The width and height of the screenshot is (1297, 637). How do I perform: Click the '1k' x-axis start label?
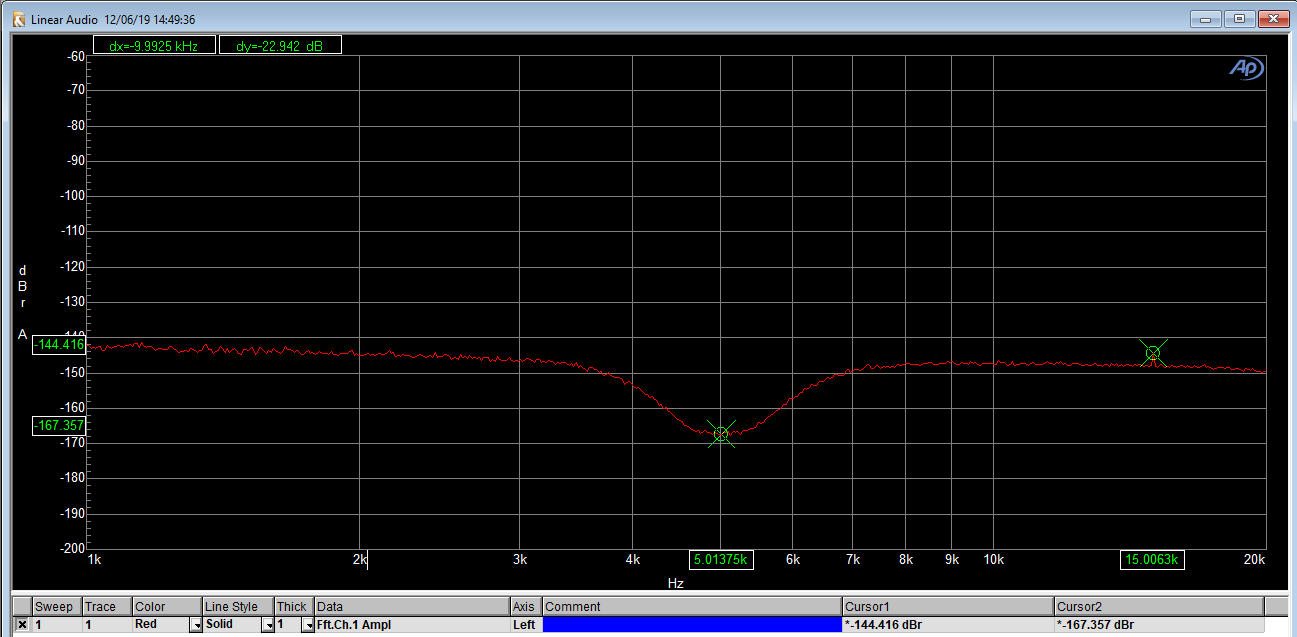(94, 560)
